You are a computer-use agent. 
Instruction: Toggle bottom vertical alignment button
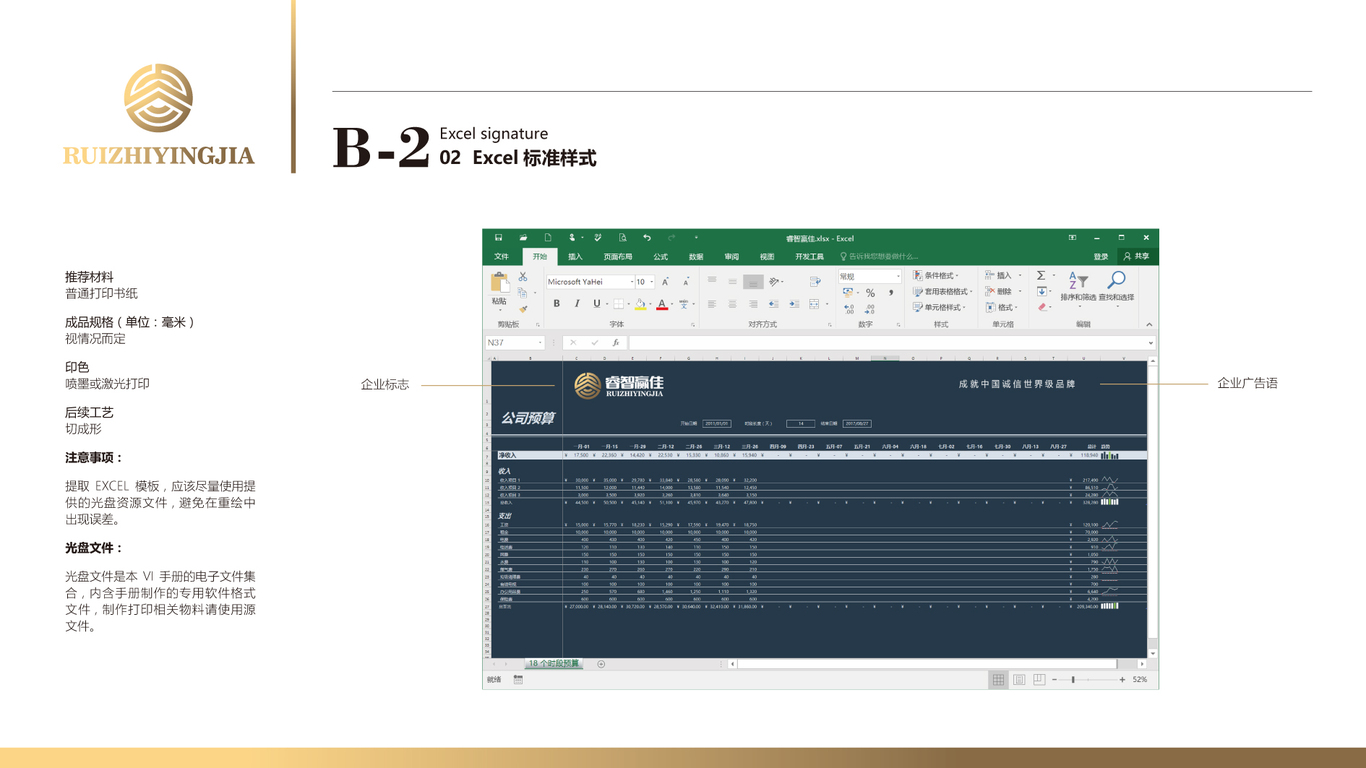click(753, 282)
